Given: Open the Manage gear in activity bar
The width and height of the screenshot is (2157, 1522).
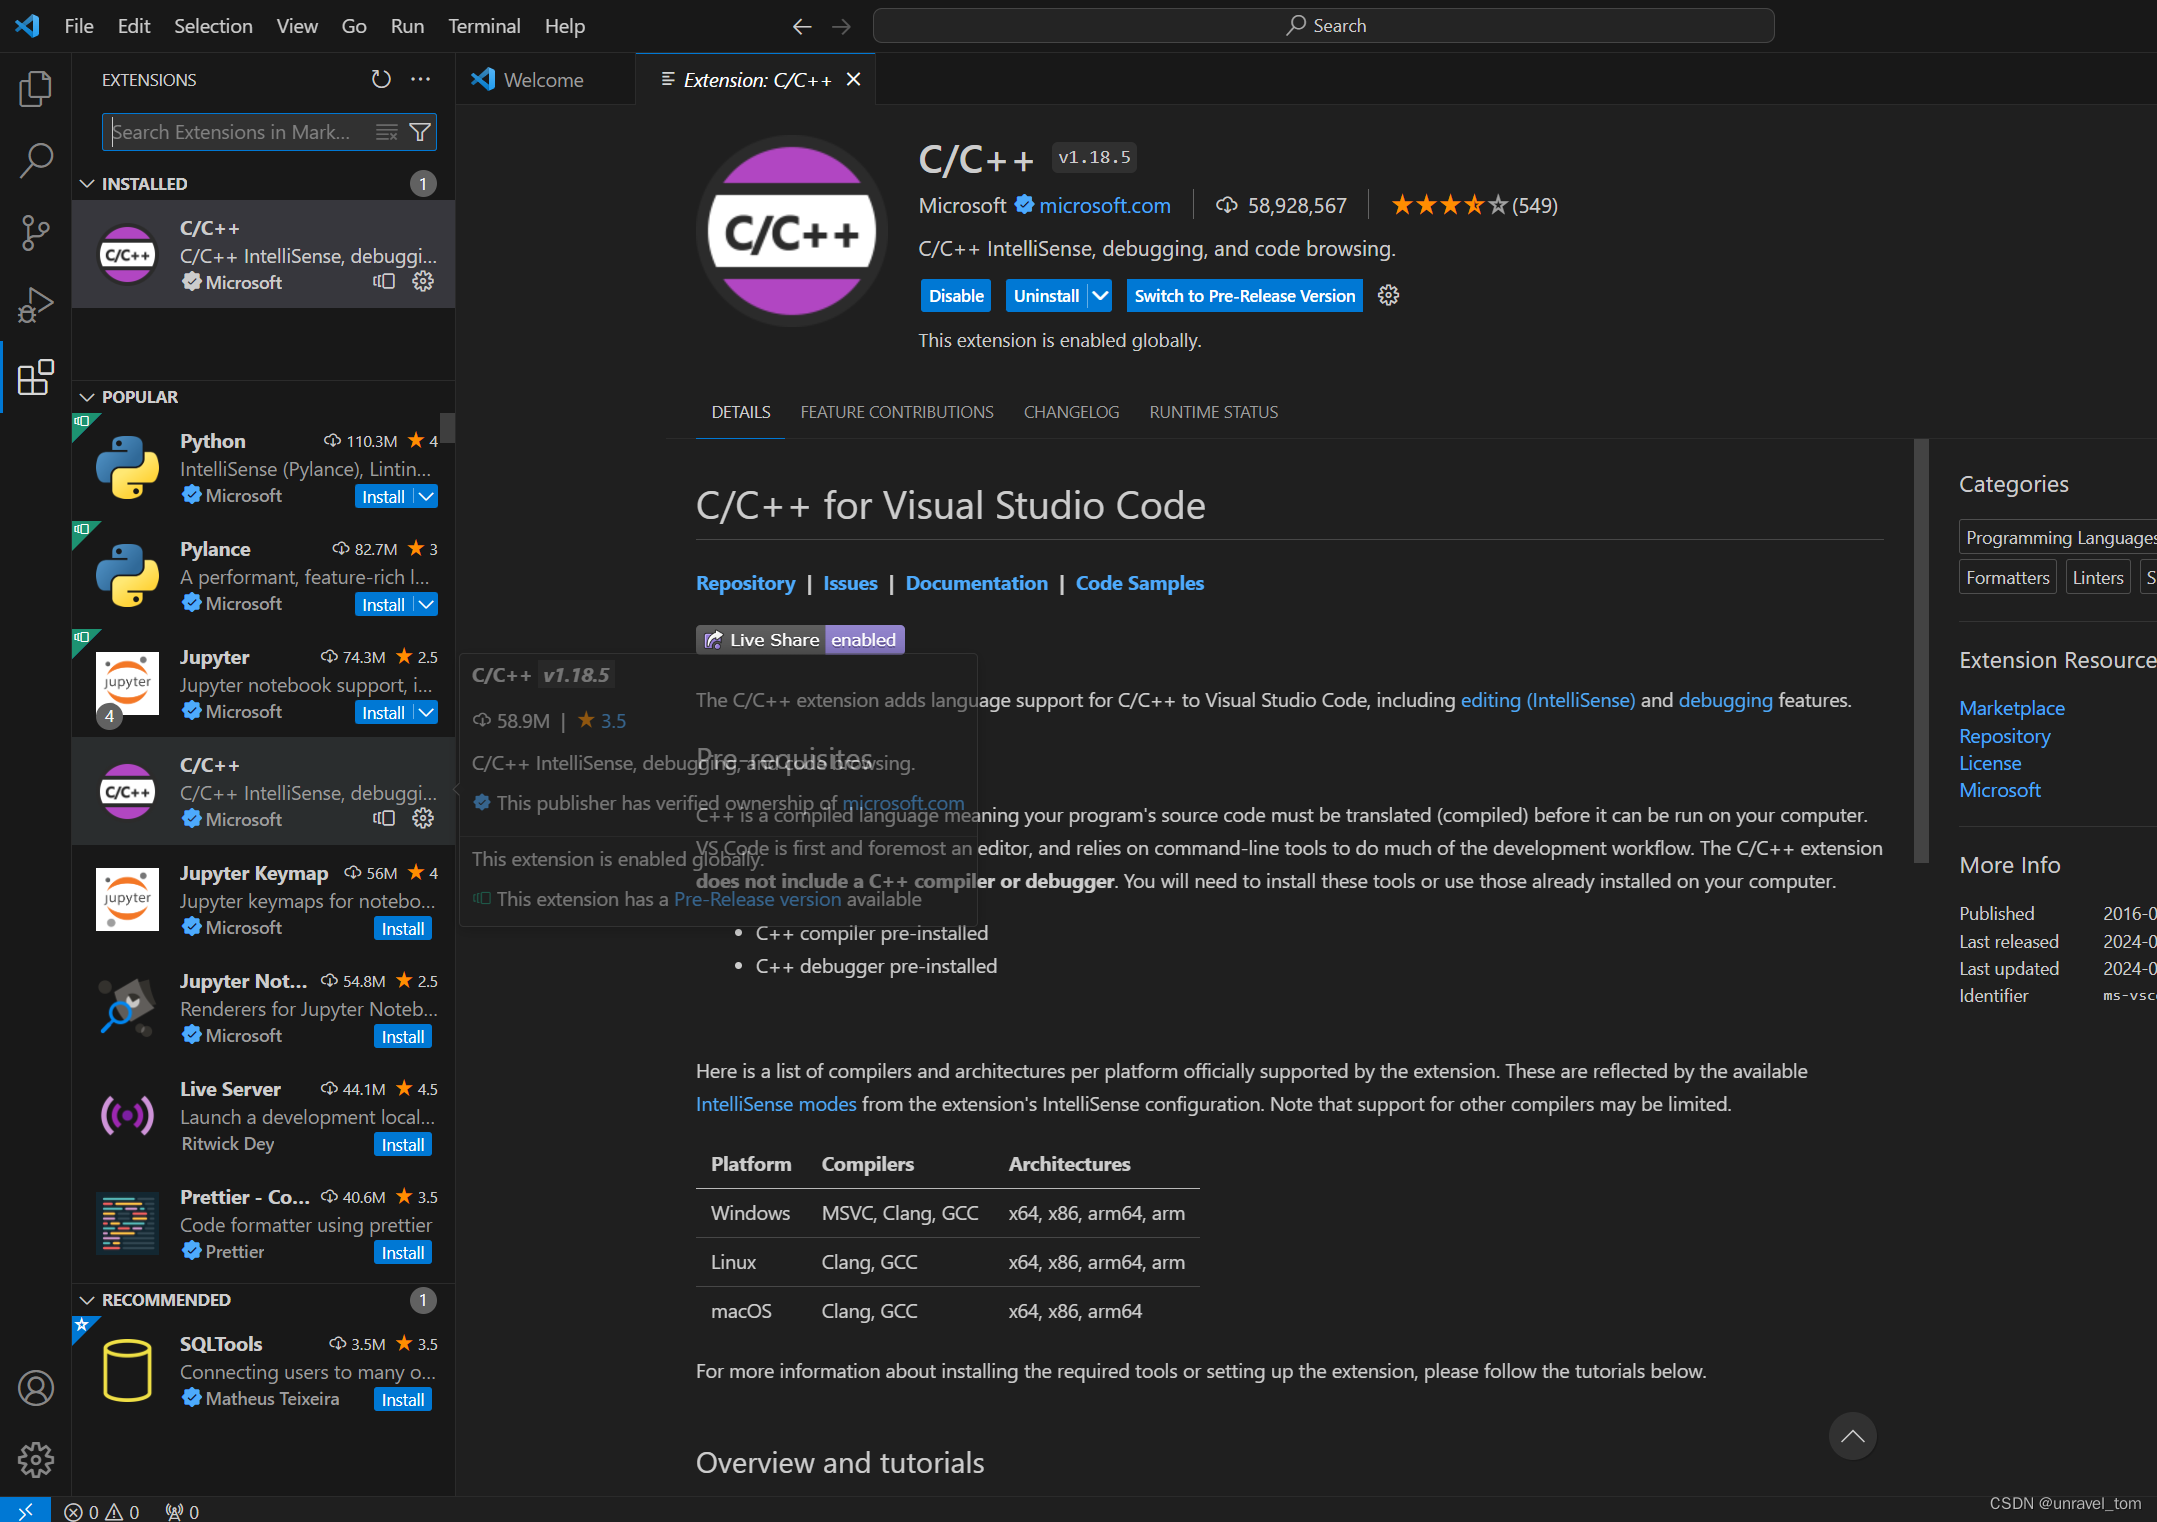Looking at the screenshot, I should [35, 1460].
